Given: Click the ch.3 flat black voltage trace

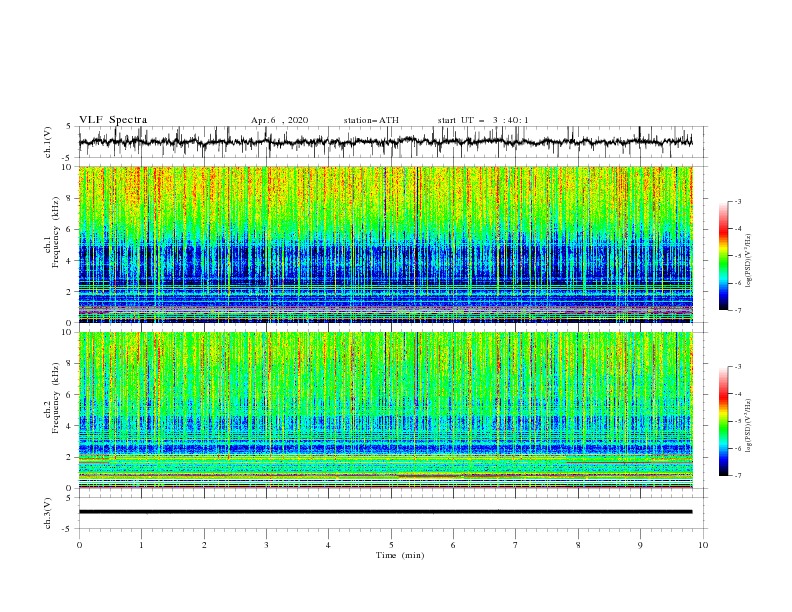Looking at the screenshot, I should (x=385, y=512).
